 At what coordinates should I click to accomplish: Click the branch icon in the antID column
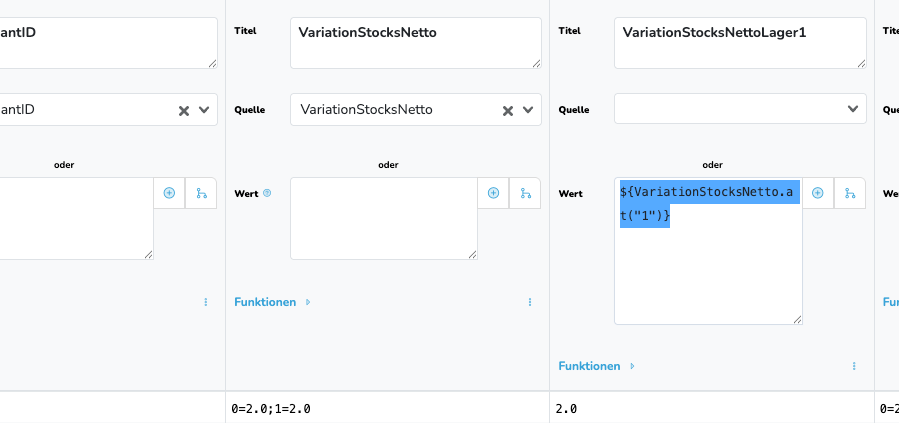201,193
